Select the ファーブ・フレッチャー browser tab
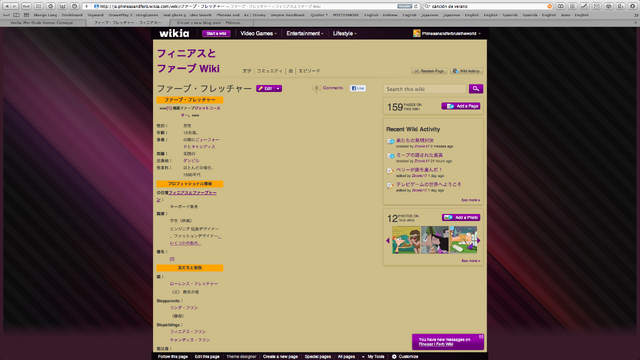This screenshot has width=640, height=360. pos(127,23)
